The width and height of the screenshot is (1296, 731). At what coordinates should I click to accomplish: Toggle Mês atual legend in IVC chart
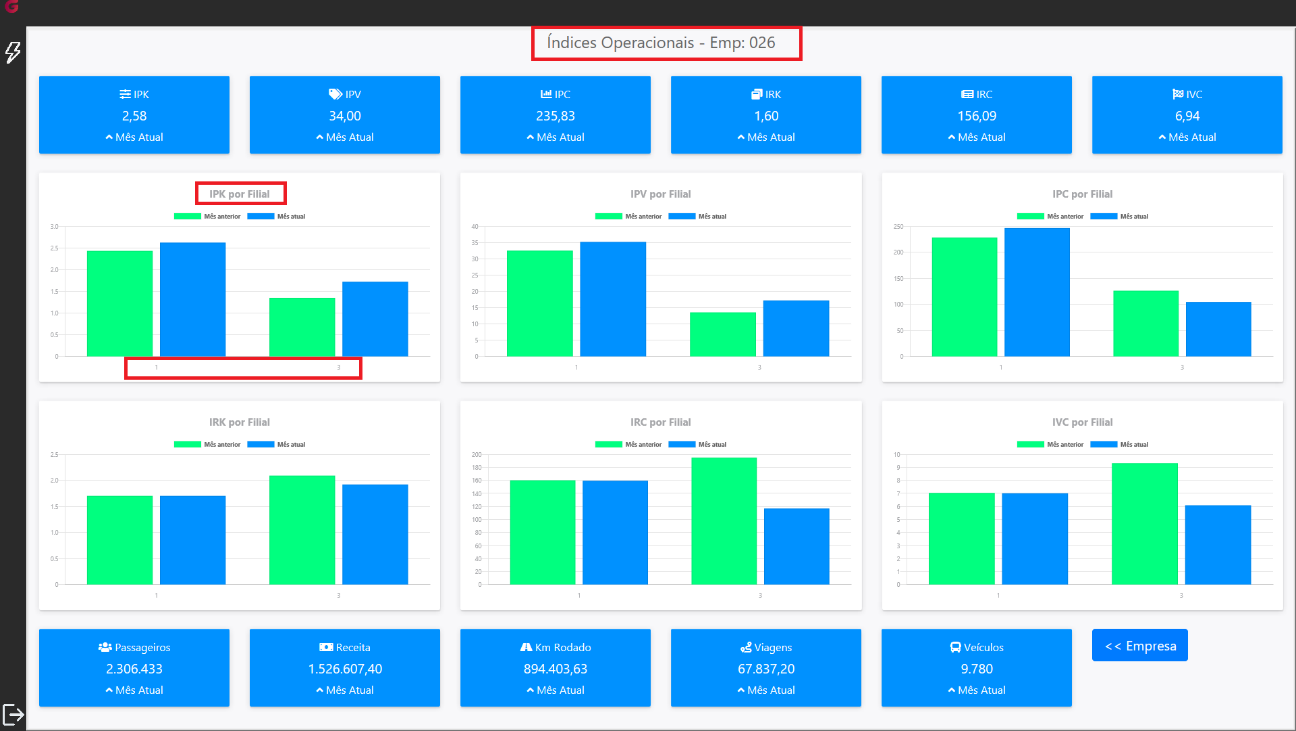(x=1119, y=444)
